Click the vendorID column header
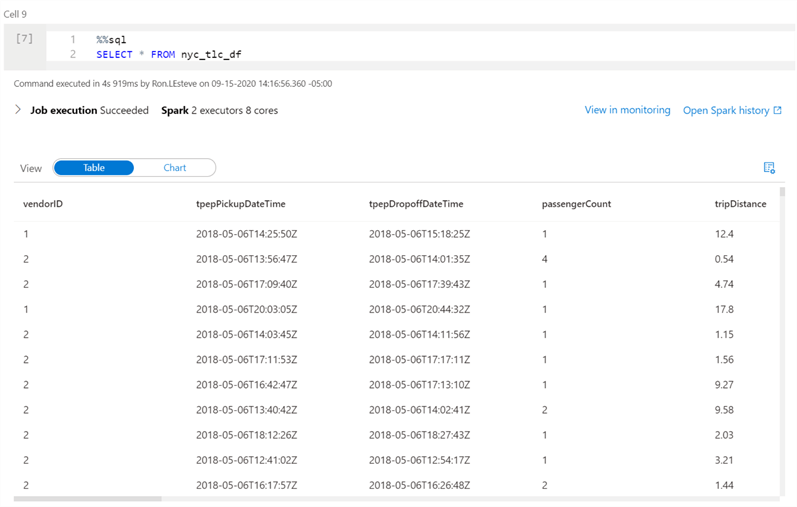 click(x=44, y=204)
